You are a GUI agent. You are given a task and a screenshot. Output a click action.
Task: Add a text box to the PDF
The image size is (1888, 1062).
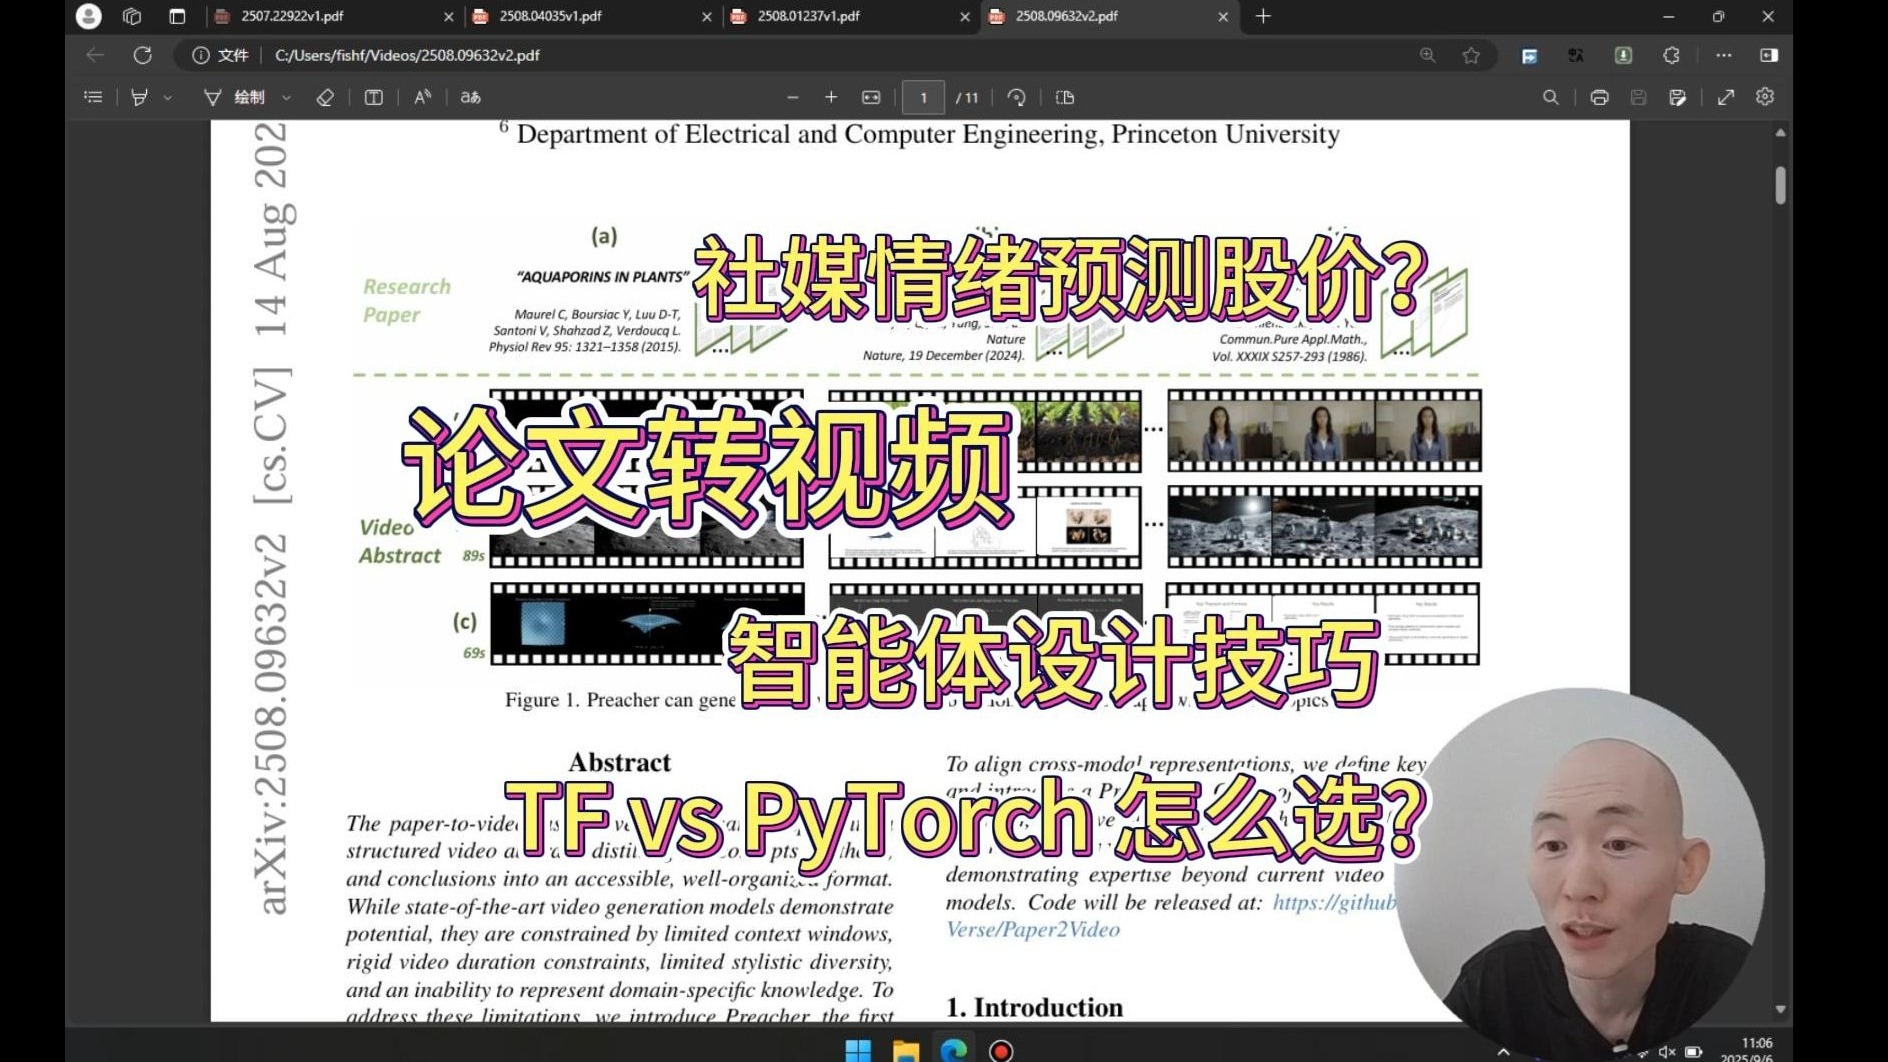pos(374,97)
